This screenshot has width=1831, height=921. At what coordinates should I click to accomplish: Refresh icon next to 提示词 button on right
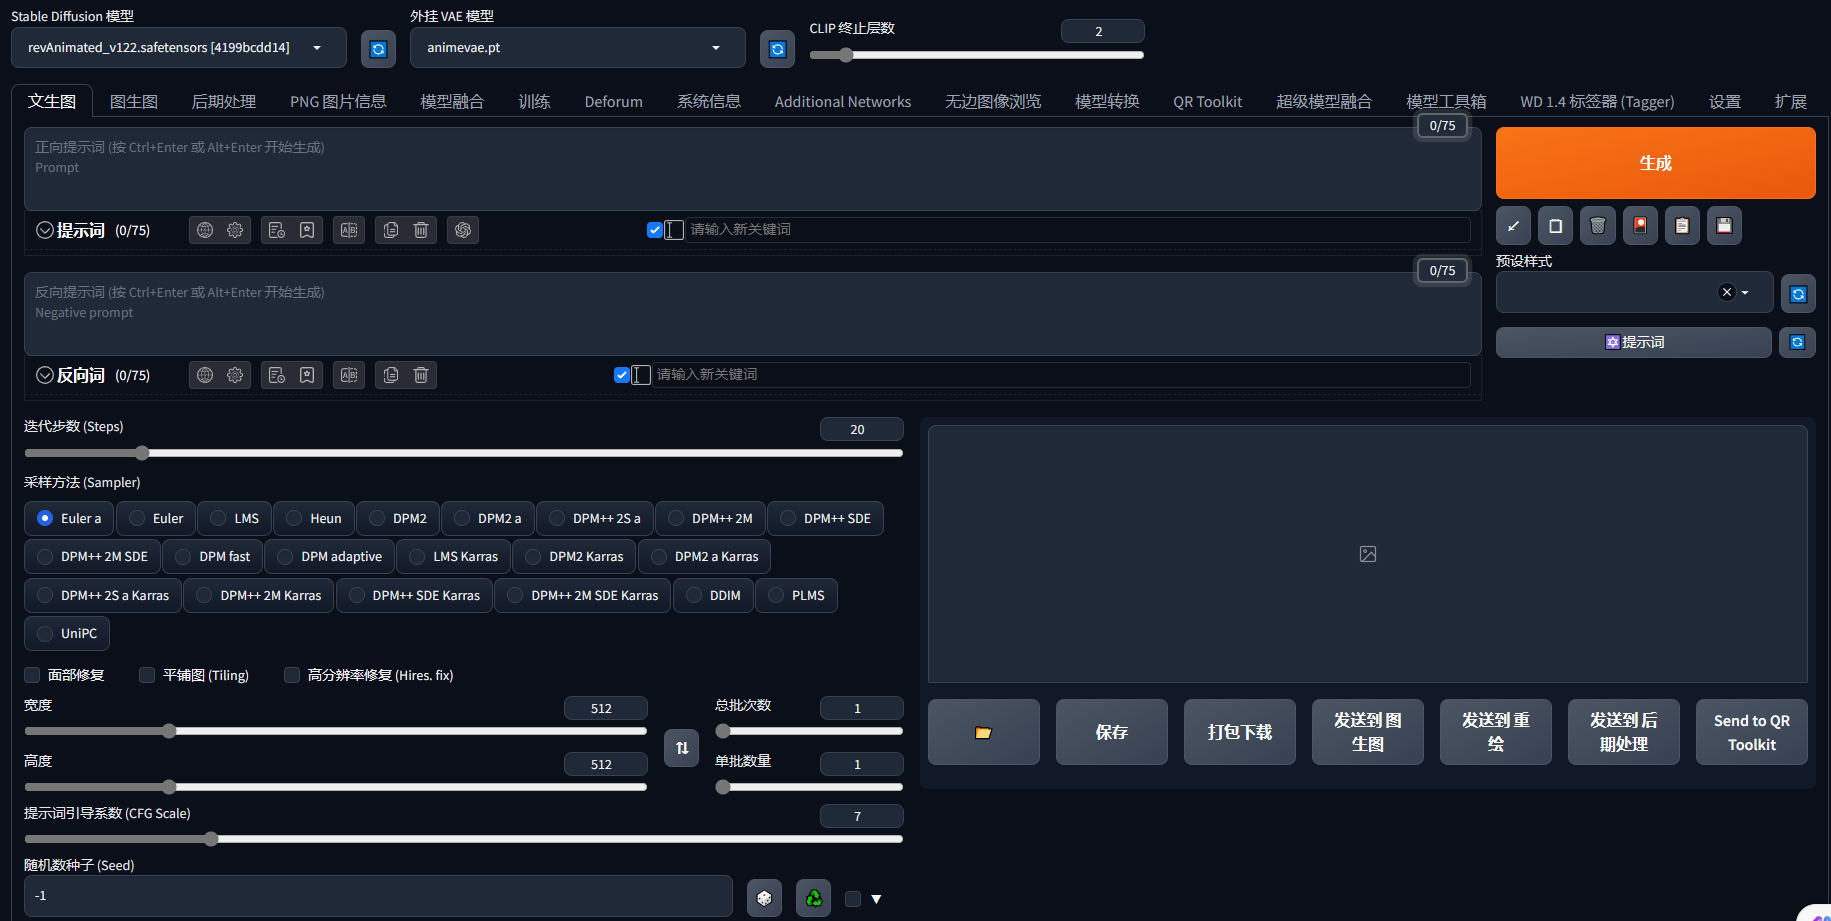[1797, 342]
